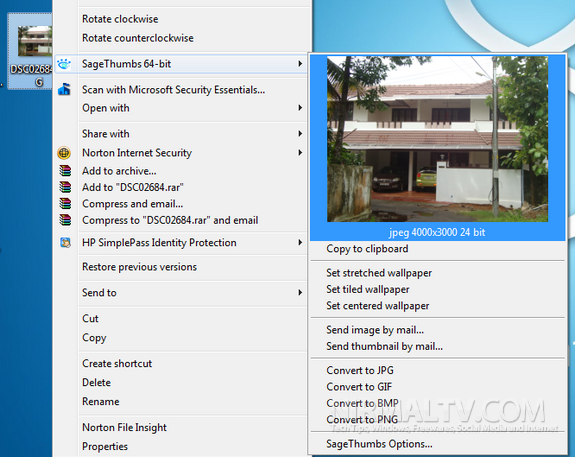Click the SageThumbs eye icon

pyautogui.click(x=64, y=64)
